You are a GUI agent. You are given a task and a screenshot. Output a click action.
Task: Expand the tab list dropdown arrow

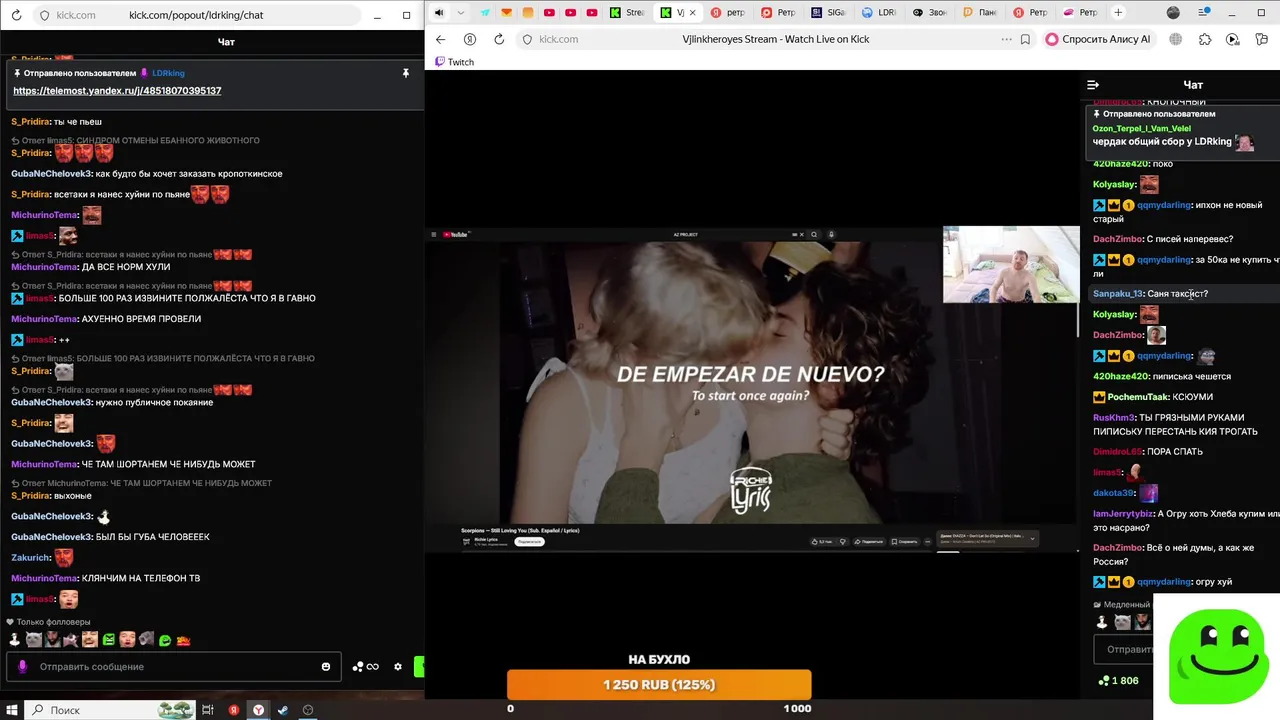[460, 13]
